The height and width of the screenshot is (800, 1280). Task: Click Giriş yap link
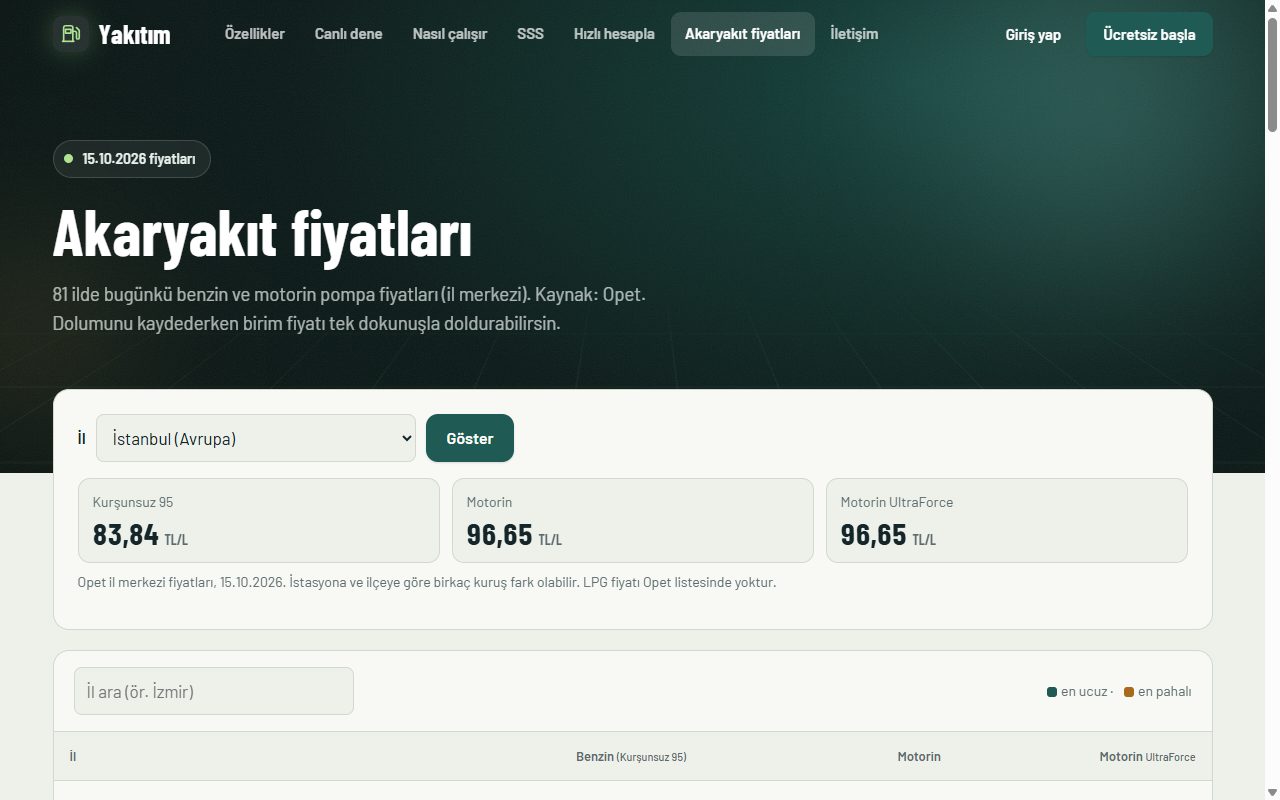[1033, 35]
